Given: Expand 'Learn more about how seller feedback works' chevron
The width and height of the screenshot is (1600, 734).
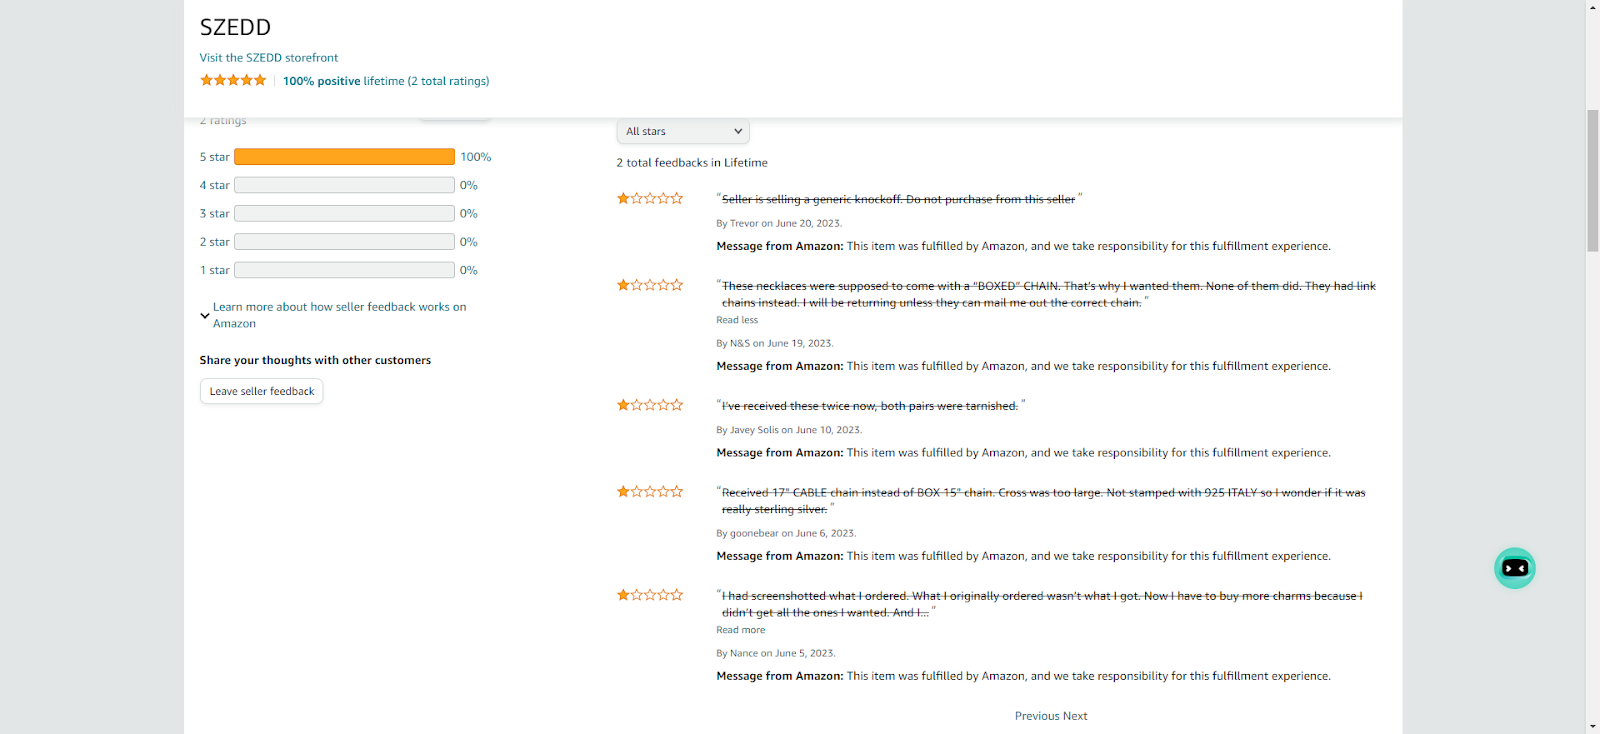Looking at the screenshot, I should pyautogui.click(x=204, y=315).
